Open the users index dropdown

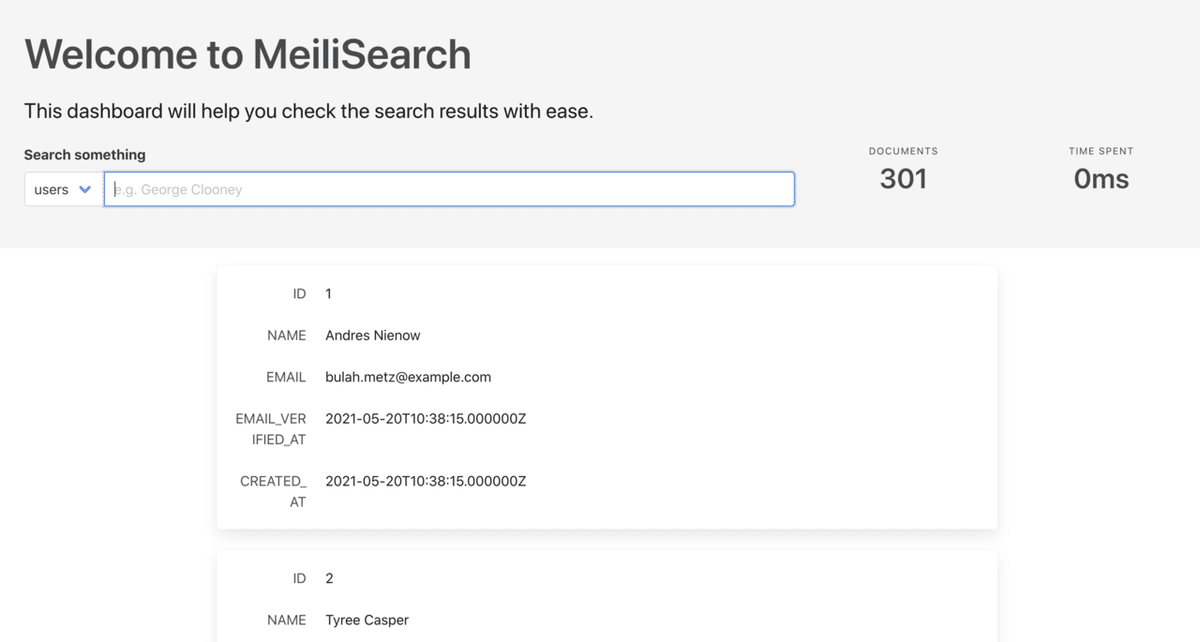click(x=62, y=190)
